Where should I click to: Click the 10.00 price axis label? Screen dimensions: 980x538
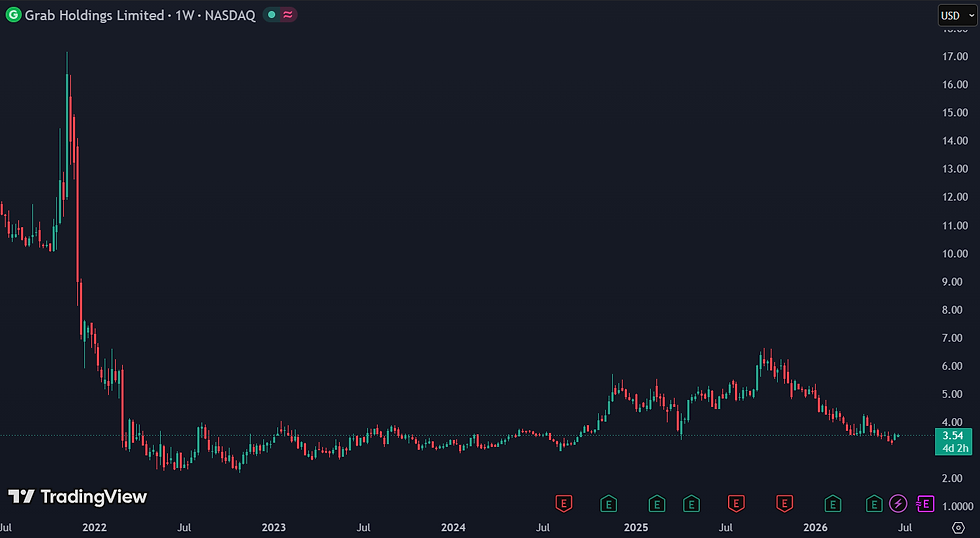(x=955, y=254)
